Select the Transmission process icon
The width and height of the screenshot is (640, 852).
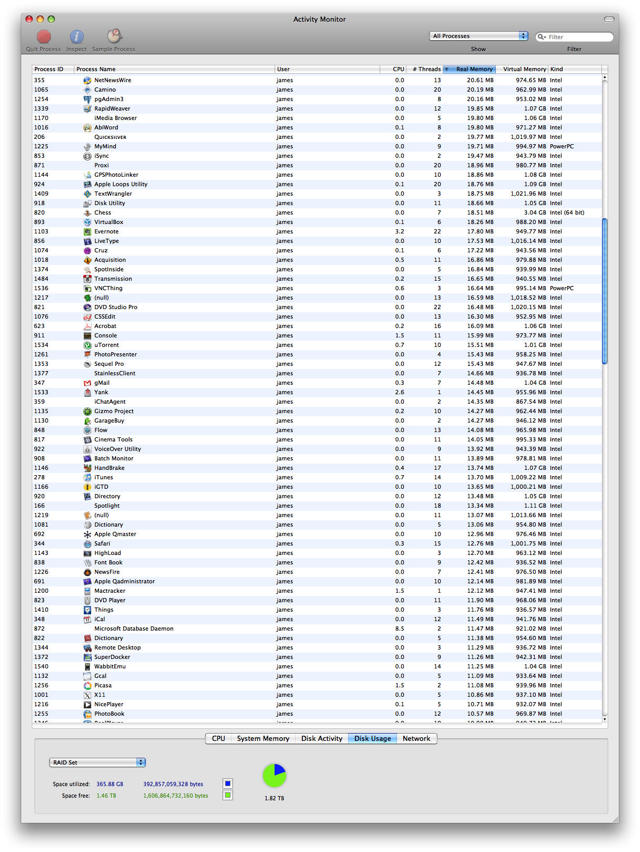(88, 279)
